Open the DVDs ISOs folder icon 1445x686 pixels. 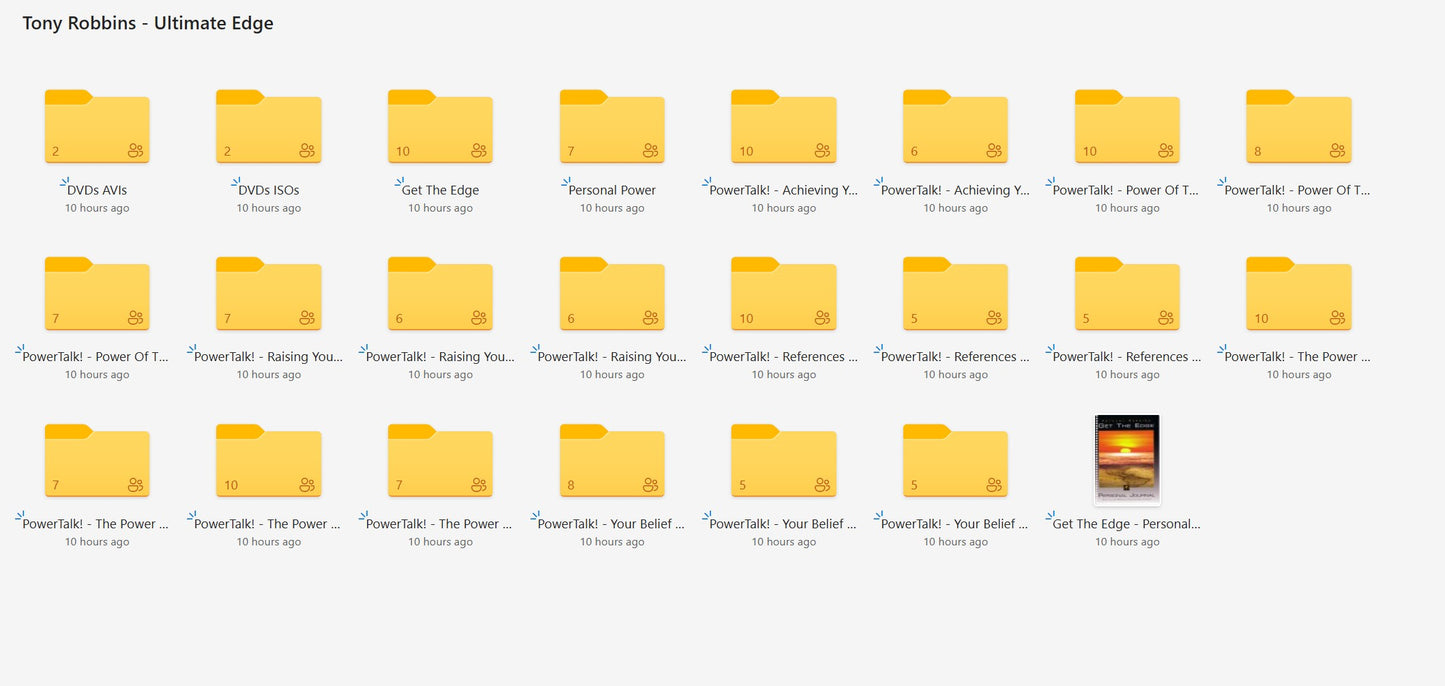[x=269, y=126]
